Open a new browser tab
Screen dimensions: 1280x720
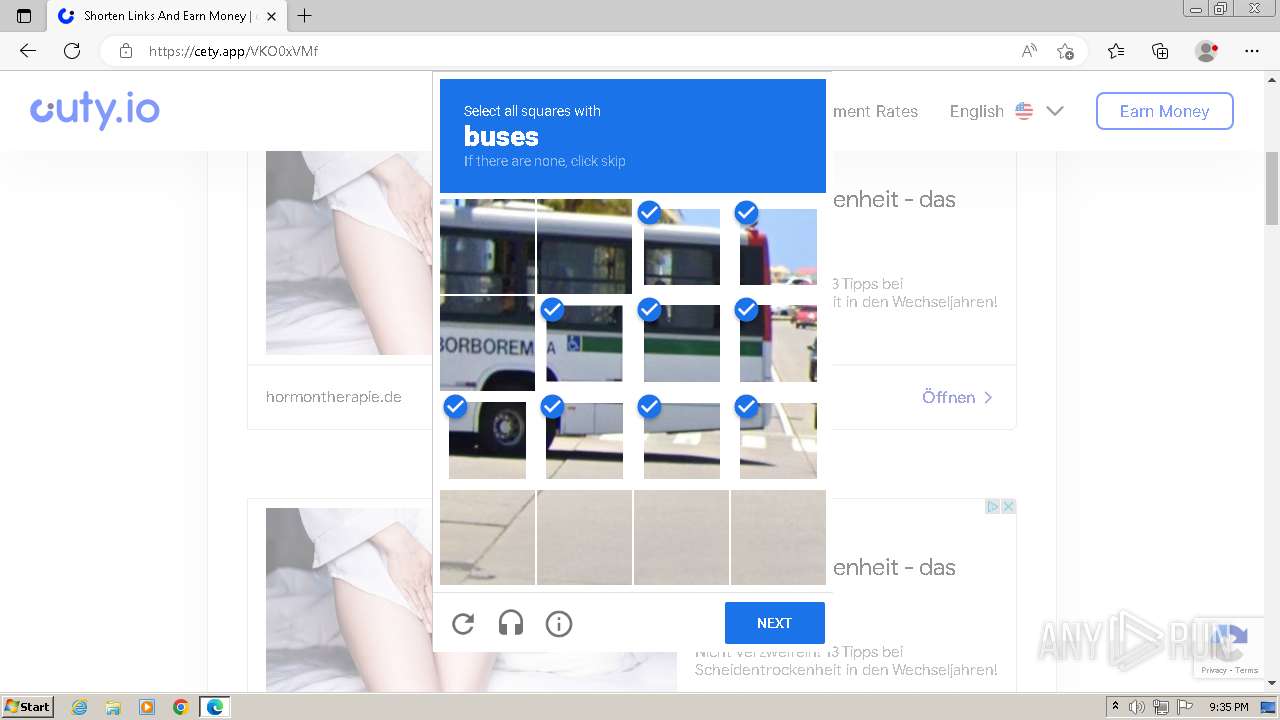click(x=305, y=16)
